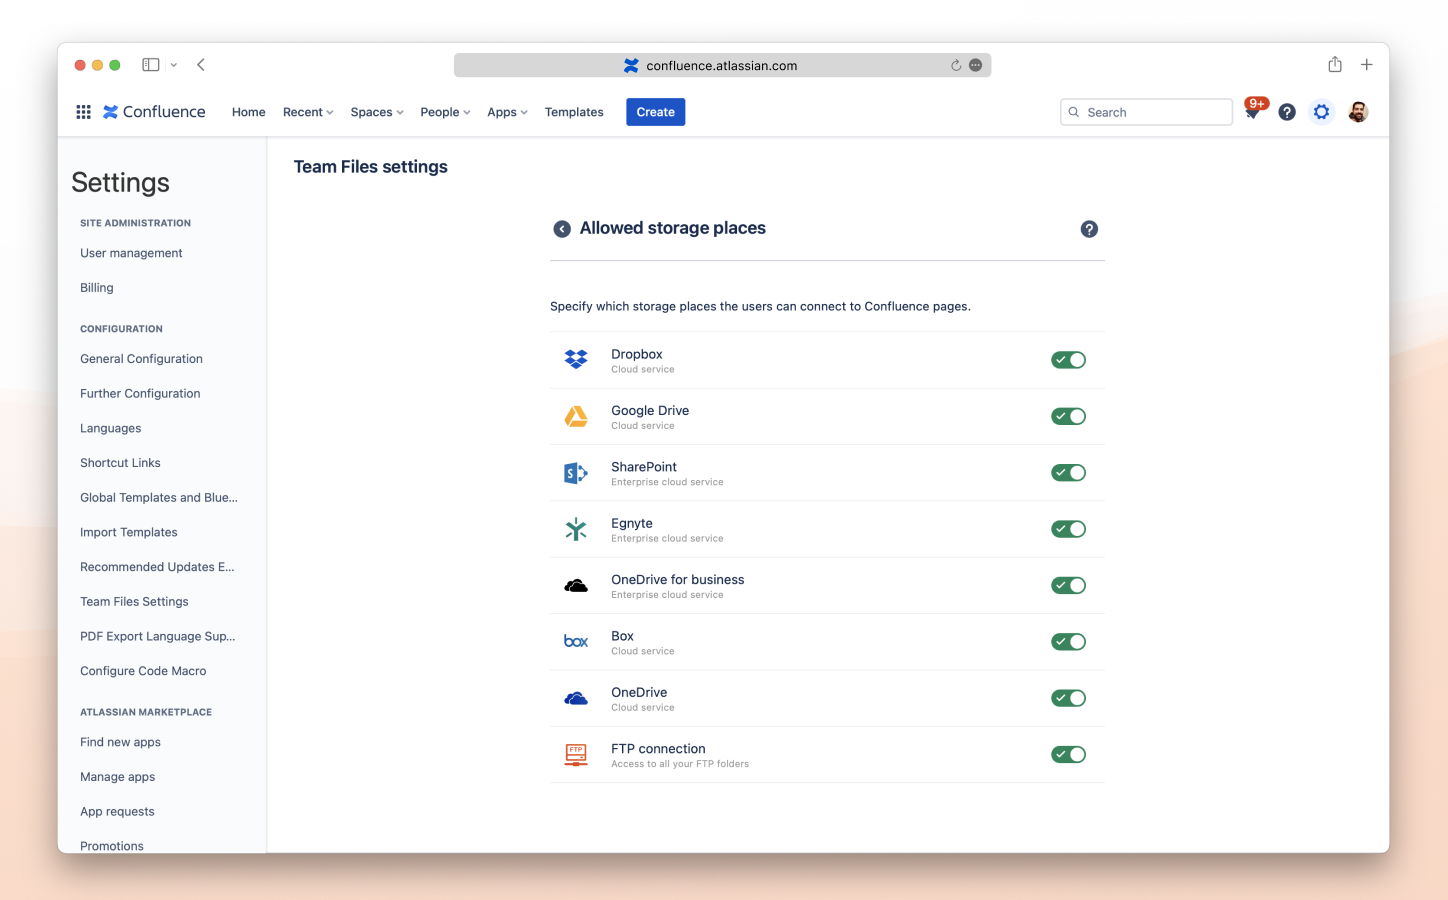Open Find new apps link
This screenshot has height=900, width=1448.
click(120, 742)
